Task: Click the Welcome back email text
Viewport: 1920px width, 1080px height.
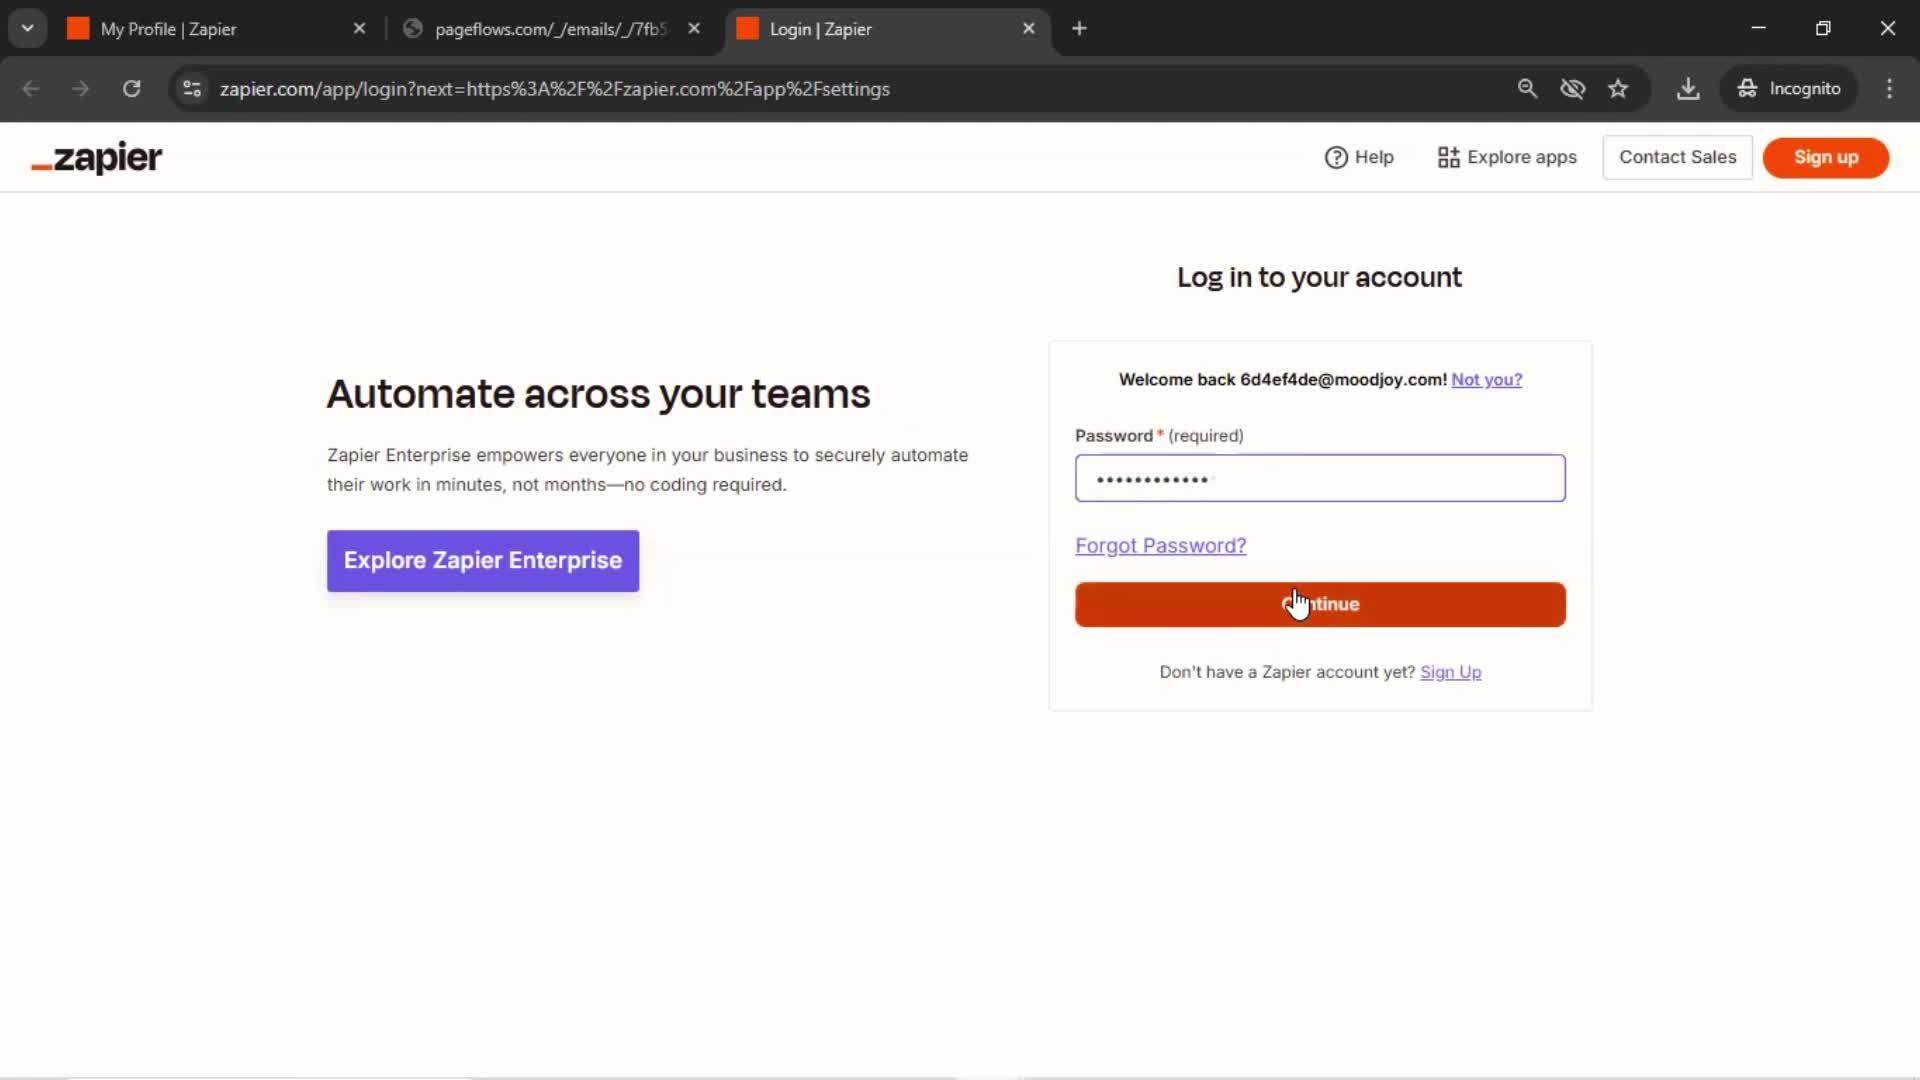Action: click(1283, 380)
